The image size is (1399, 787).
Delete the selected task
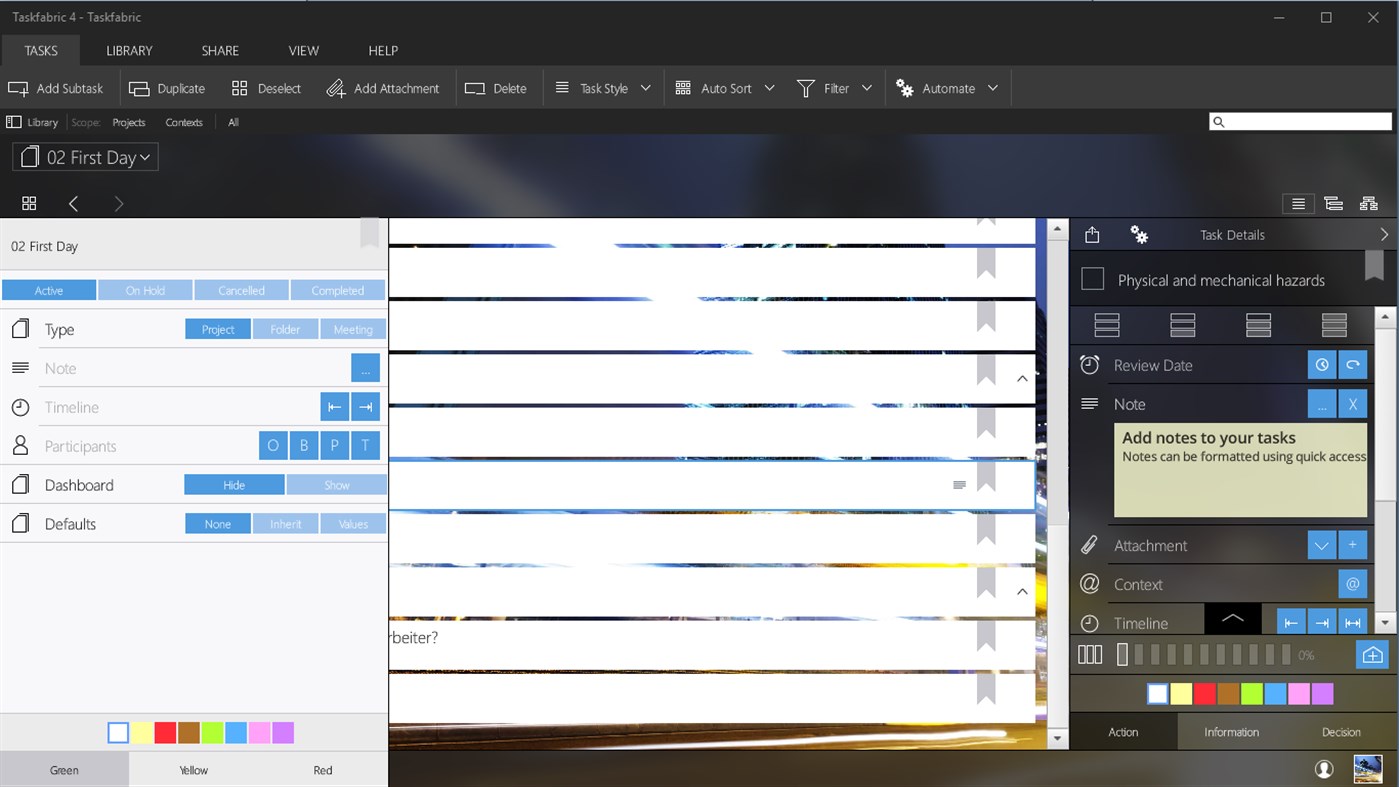pos(498,88)
